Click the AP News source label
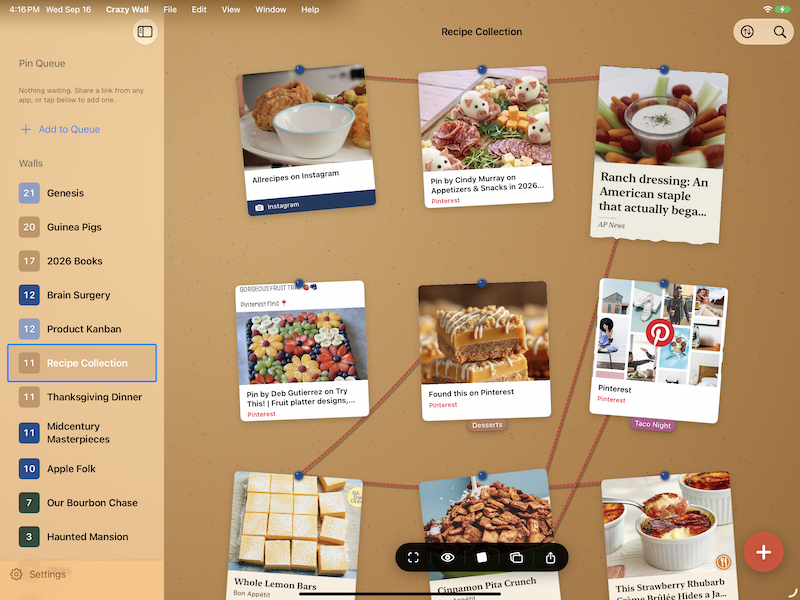 click(x=611, y=224)
